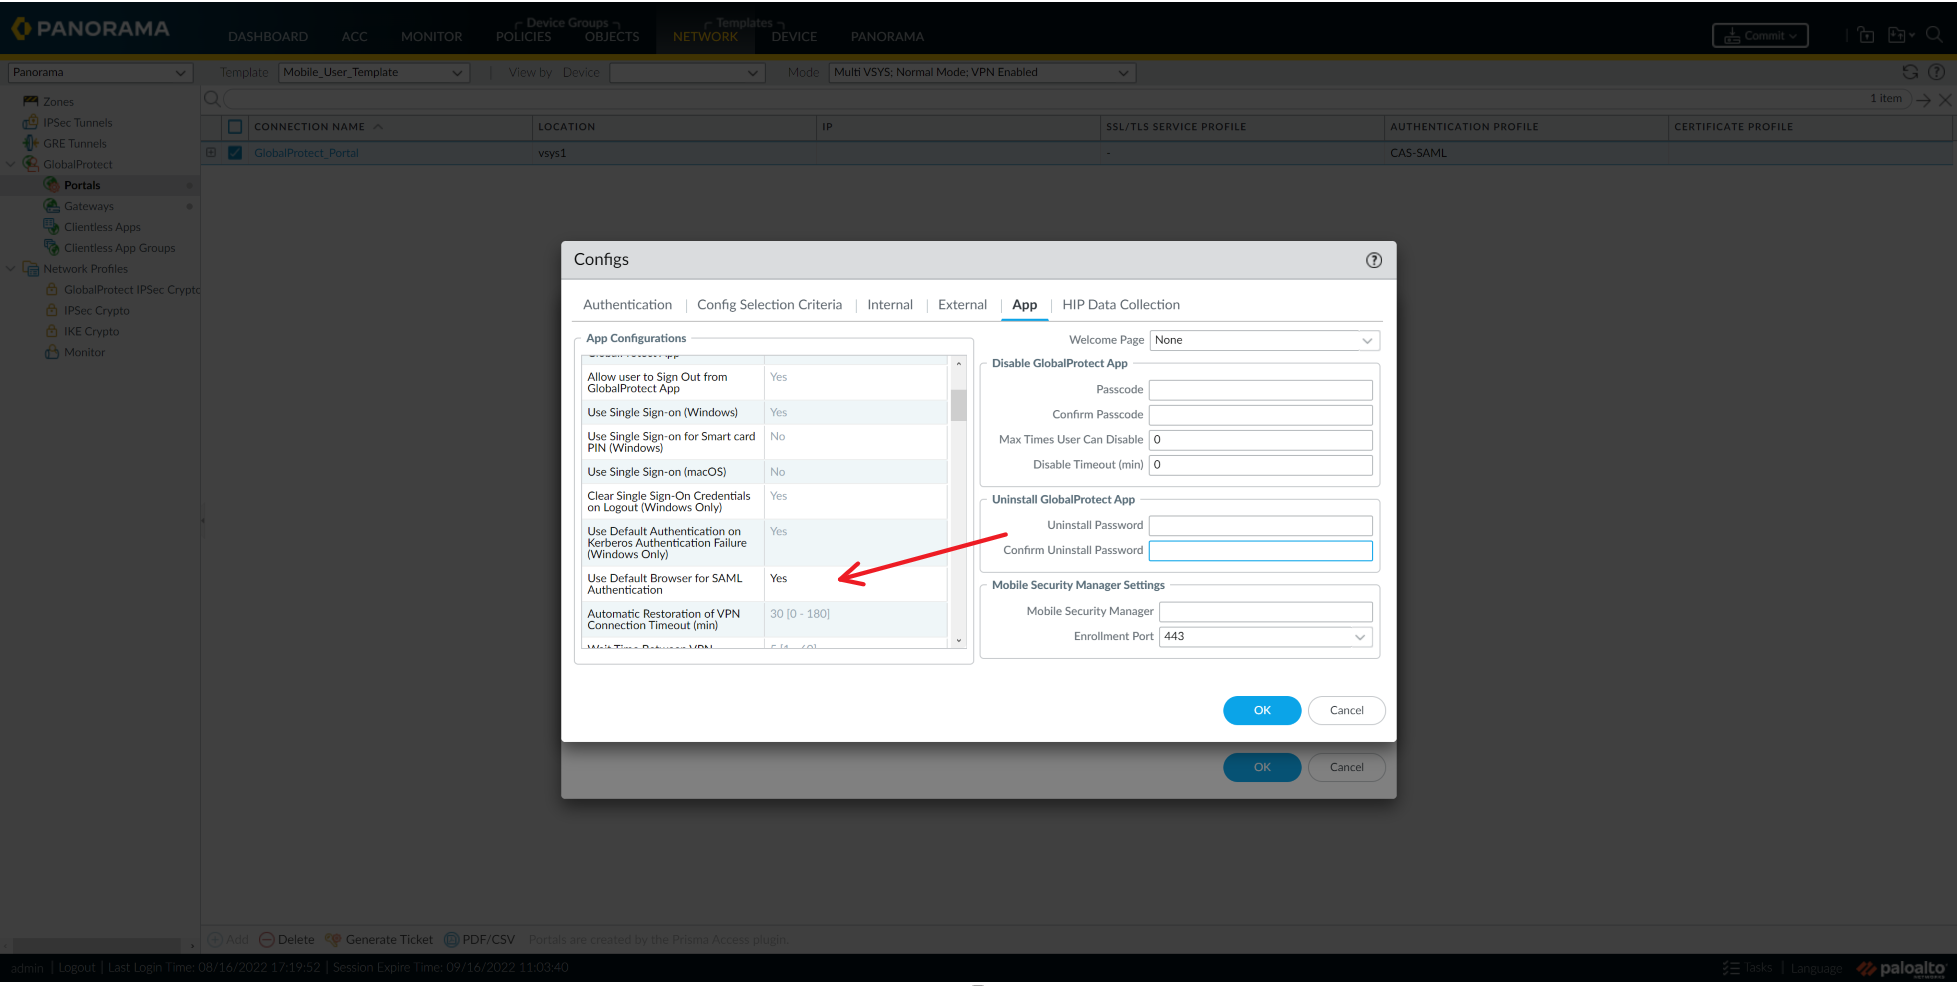Click the sidebar horizontal scrollbar
This screenshot has height=986, width=1957.
point(96,946)
